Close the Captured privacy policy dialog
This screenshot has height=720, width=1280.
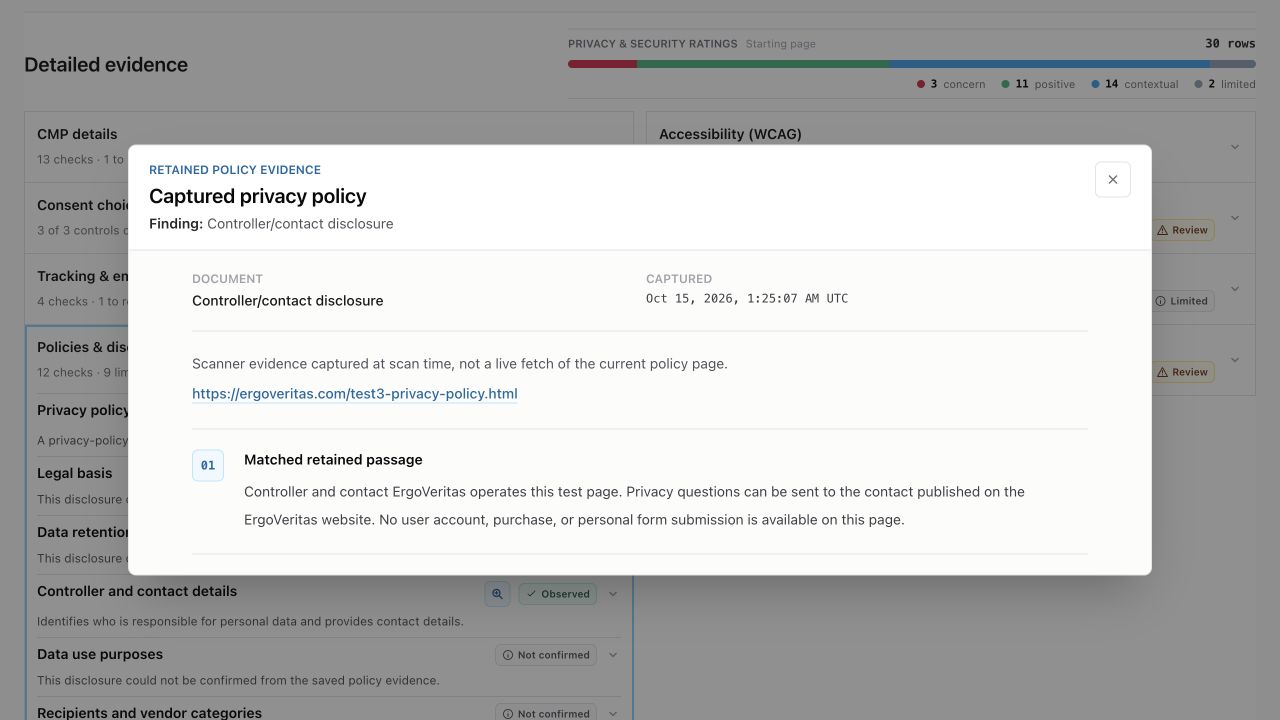(x=1113, y=180)
